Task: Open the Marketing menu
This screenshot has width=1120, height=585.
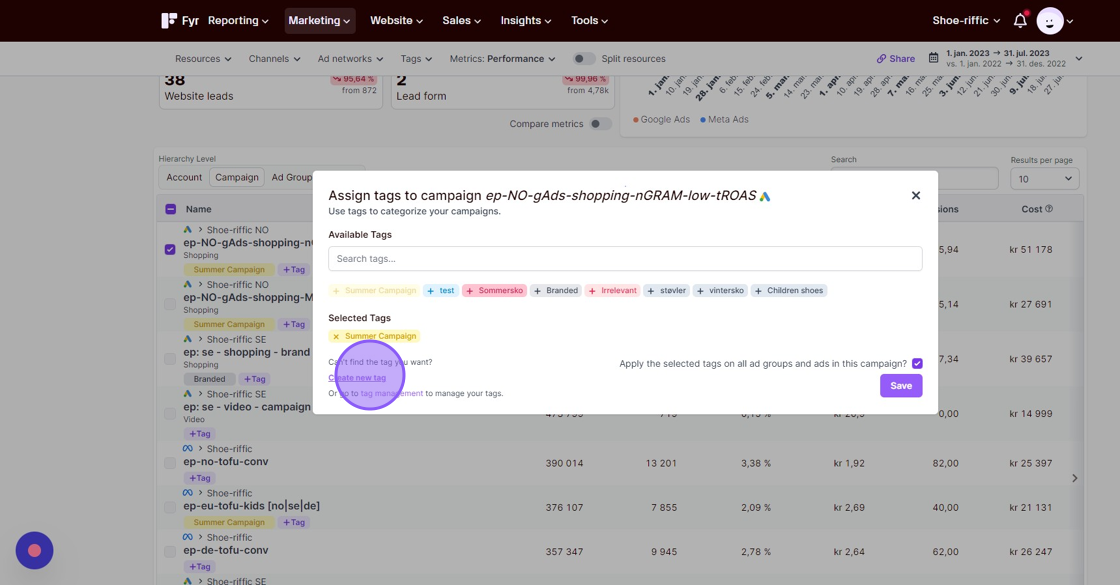Action: click(319, 21)
